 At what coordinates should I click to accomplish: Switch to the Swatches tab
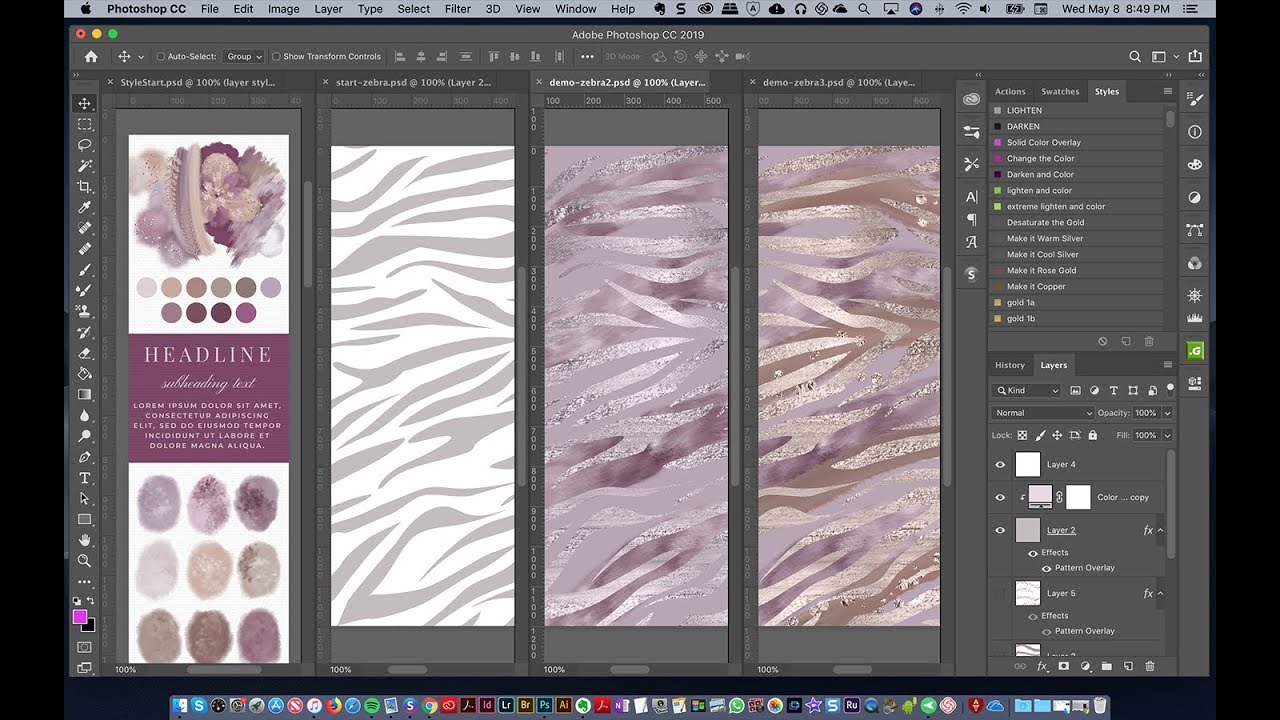(x=1060, y=91)
